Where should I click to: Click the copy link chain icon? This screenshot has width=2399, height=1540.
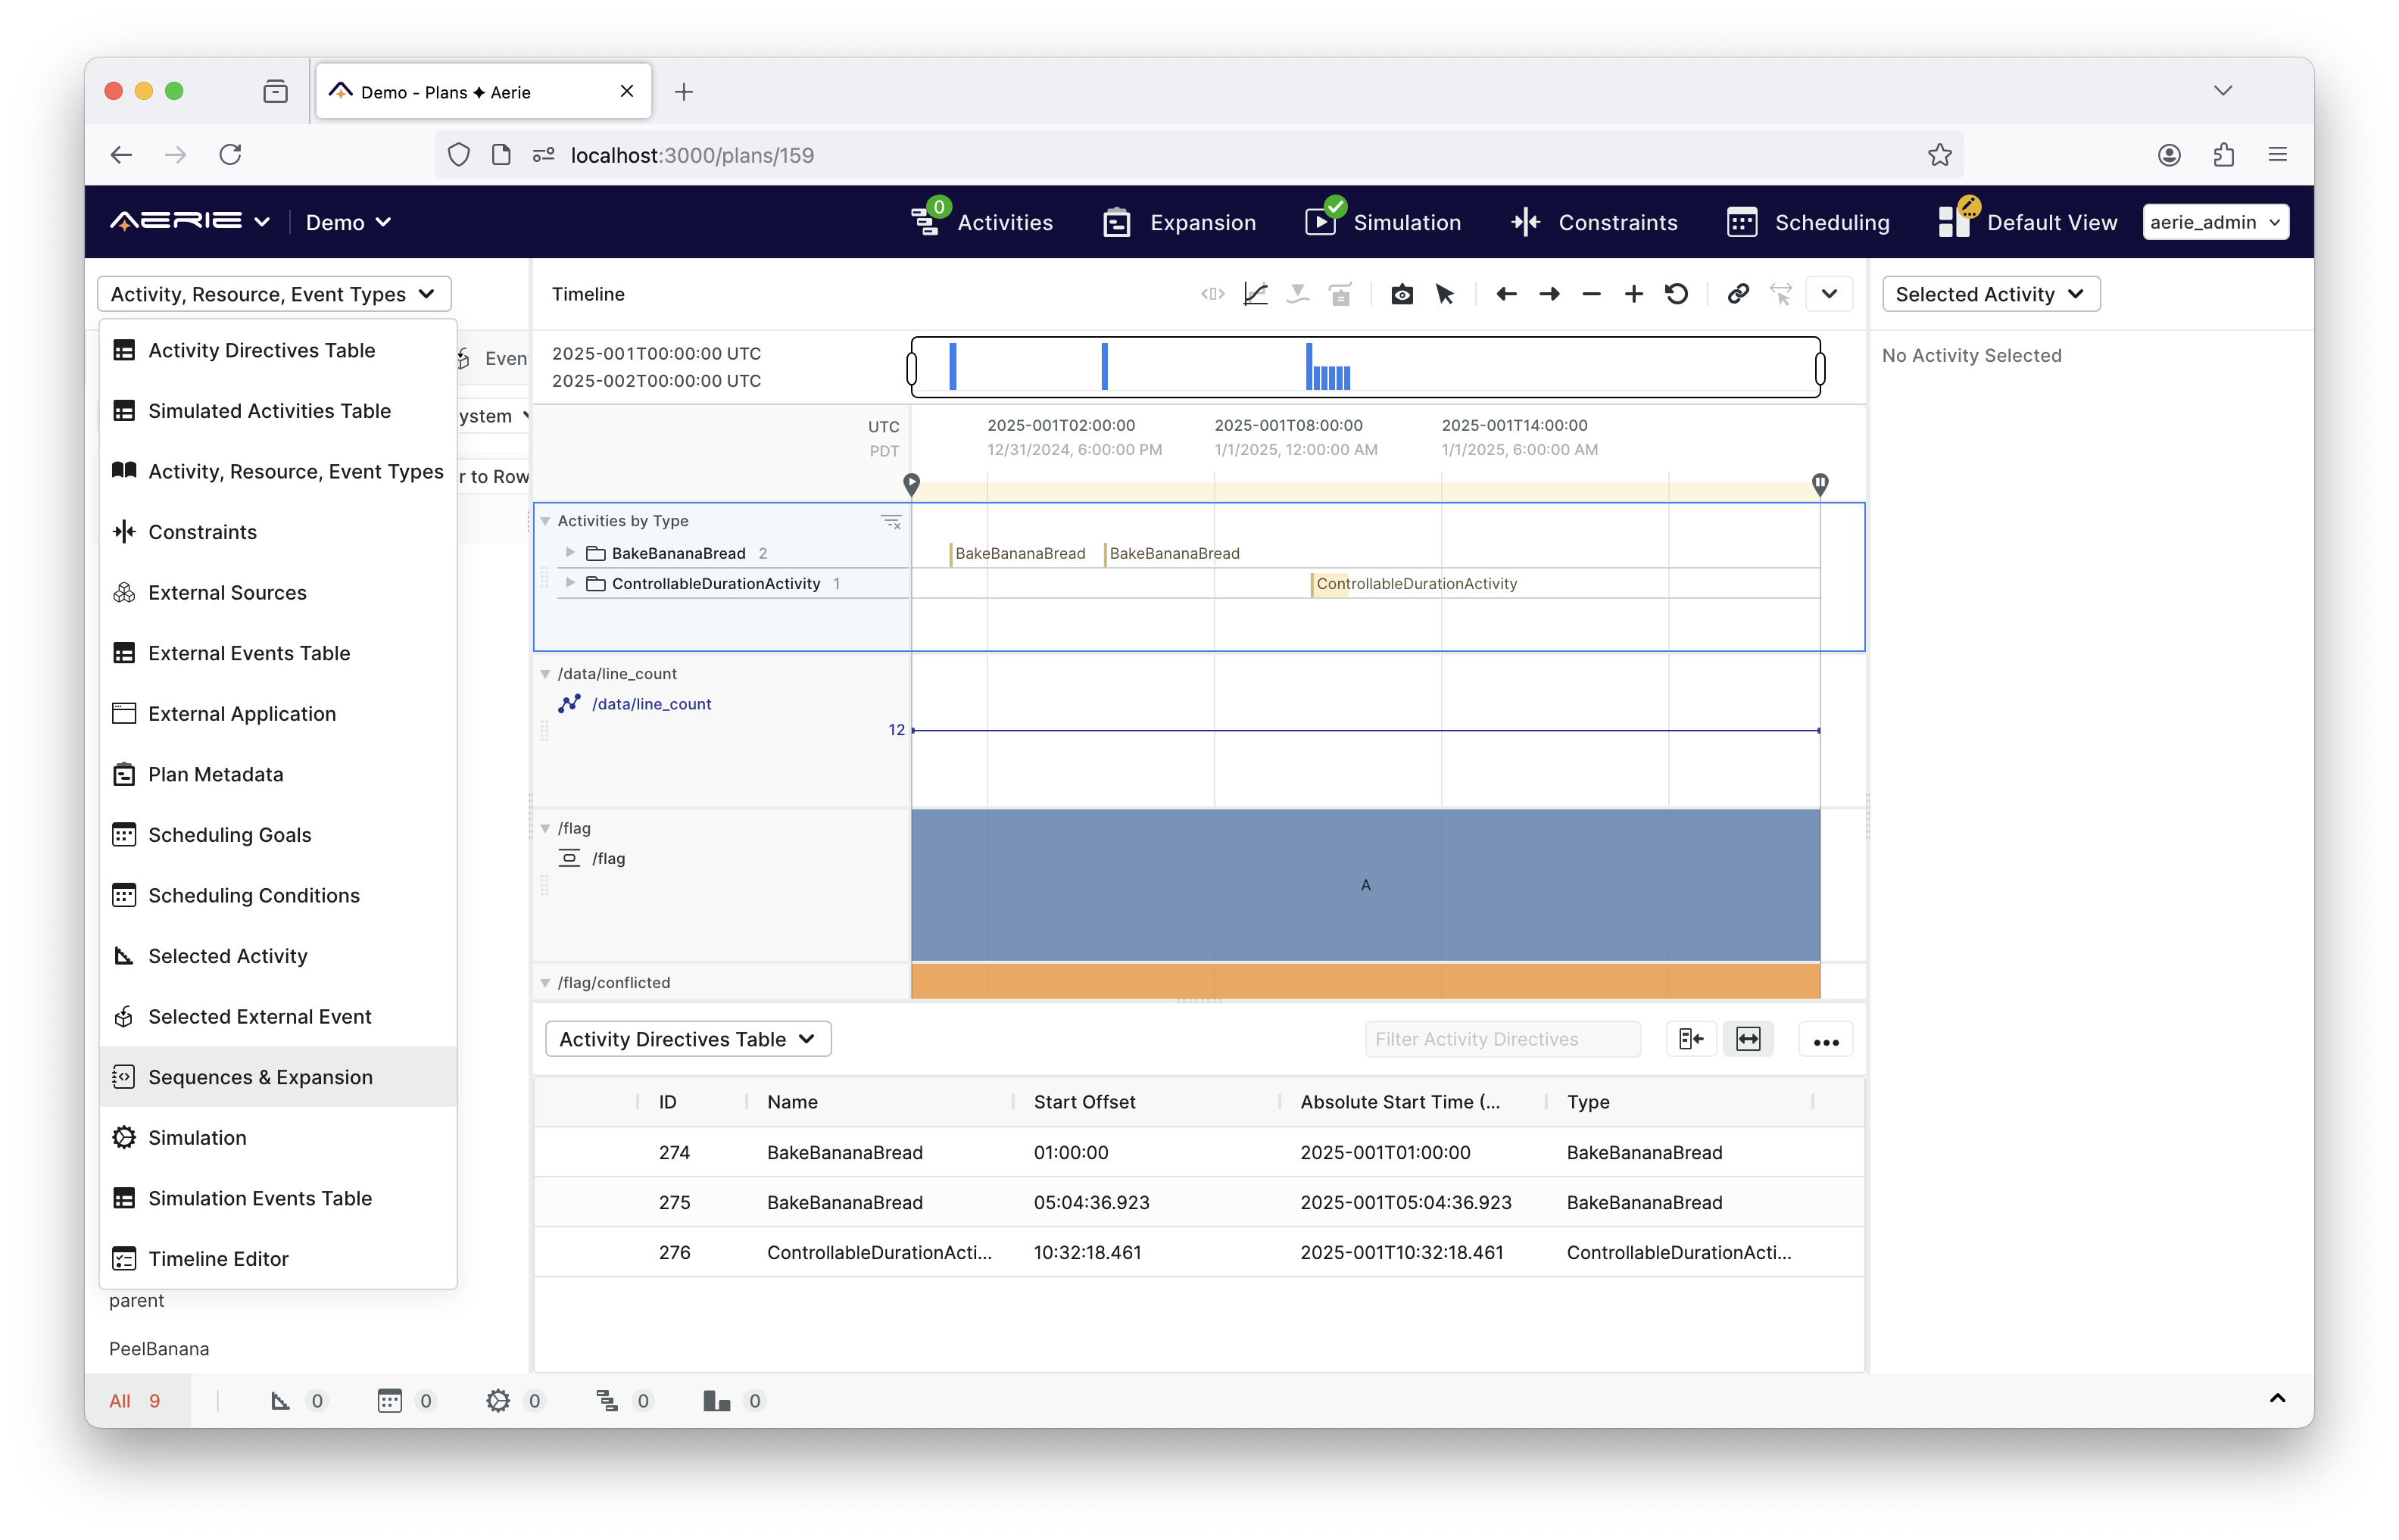pyautogui.click(x=1738, y=294)
